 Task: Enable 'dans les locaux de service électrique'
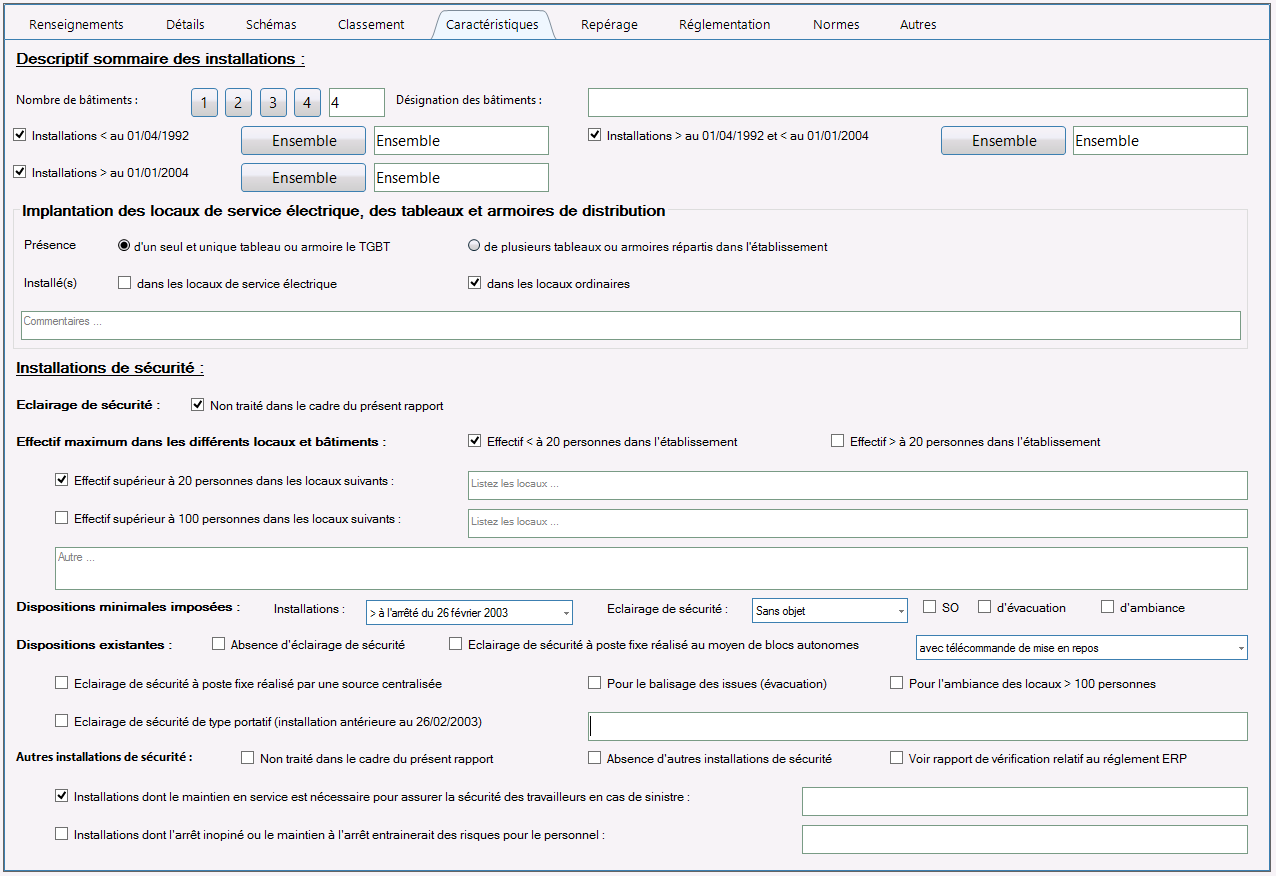click(x=125, y=283)
